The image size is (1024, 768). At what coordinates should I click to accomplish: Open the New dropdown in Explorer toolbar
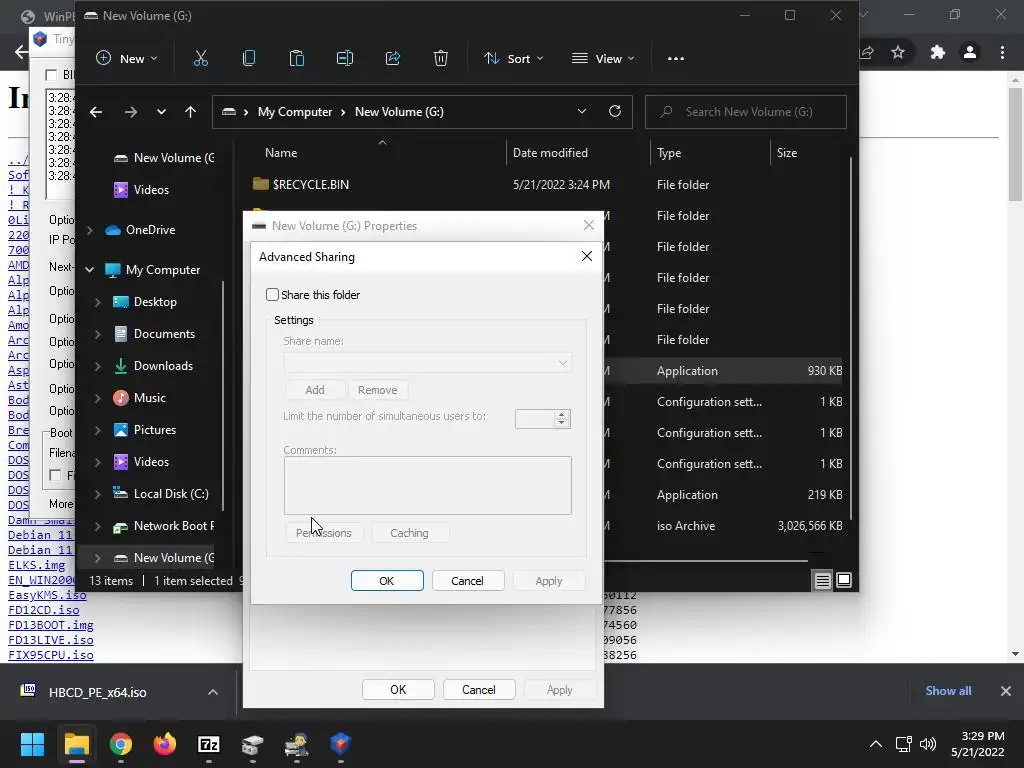click(127, 58)
